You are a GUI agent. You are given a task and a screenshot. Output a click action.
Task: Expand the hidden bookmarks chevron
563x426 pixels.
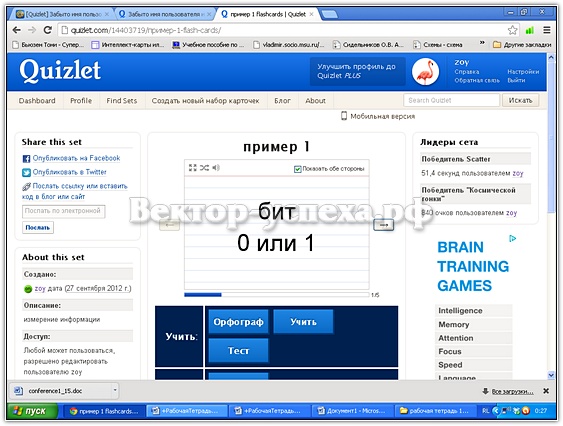pos(482,43)
